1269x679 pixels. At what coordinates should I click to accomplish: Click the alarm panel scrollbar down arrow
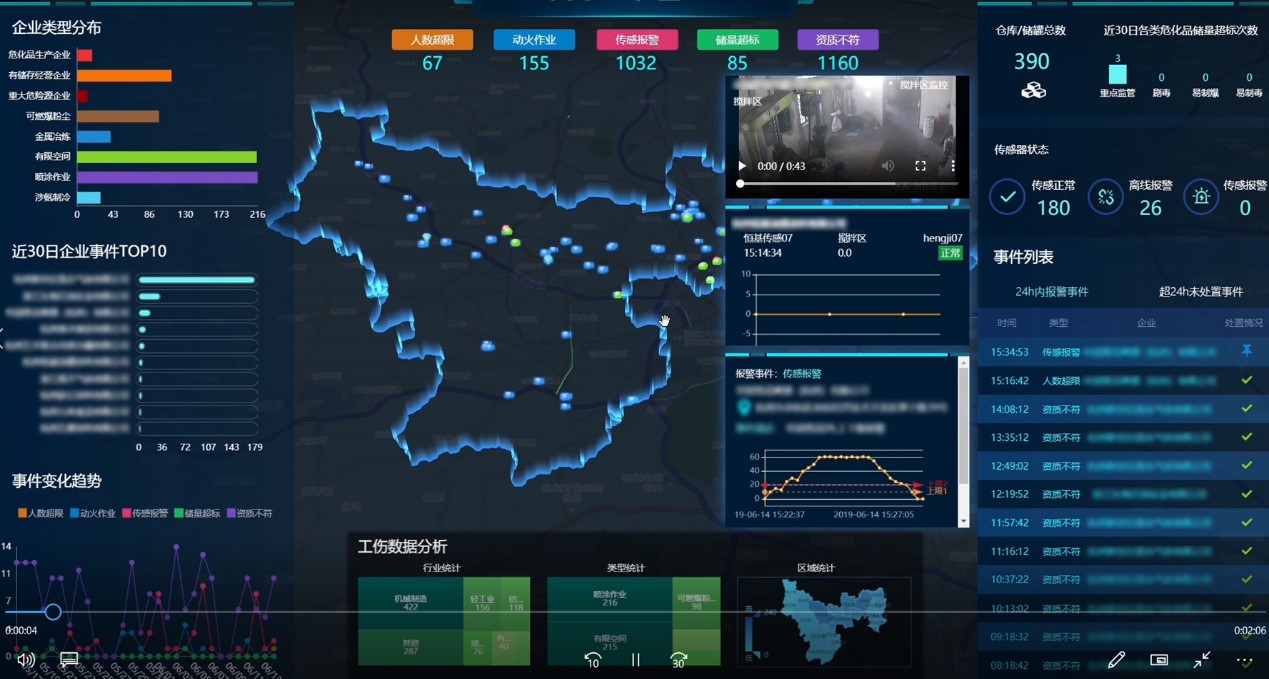964,521
